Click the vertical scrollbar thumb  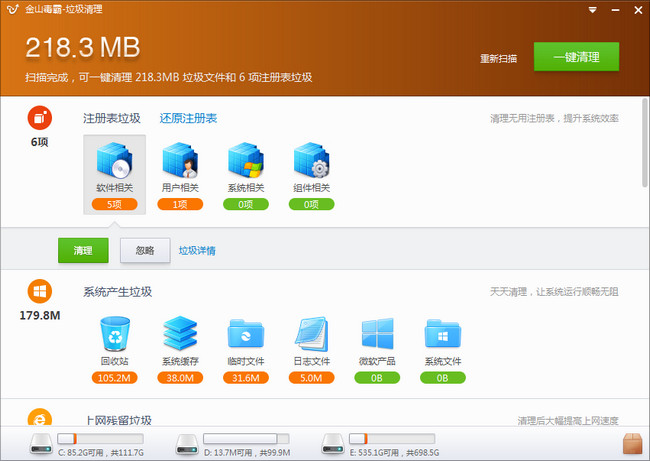(645, 142)
